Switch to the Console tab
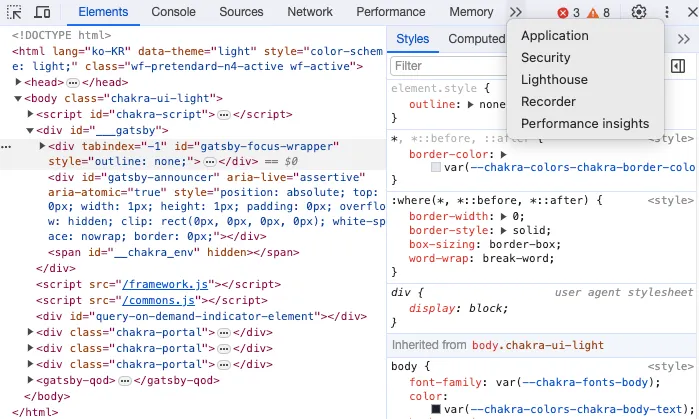The image size is (699, 419). 173,12
